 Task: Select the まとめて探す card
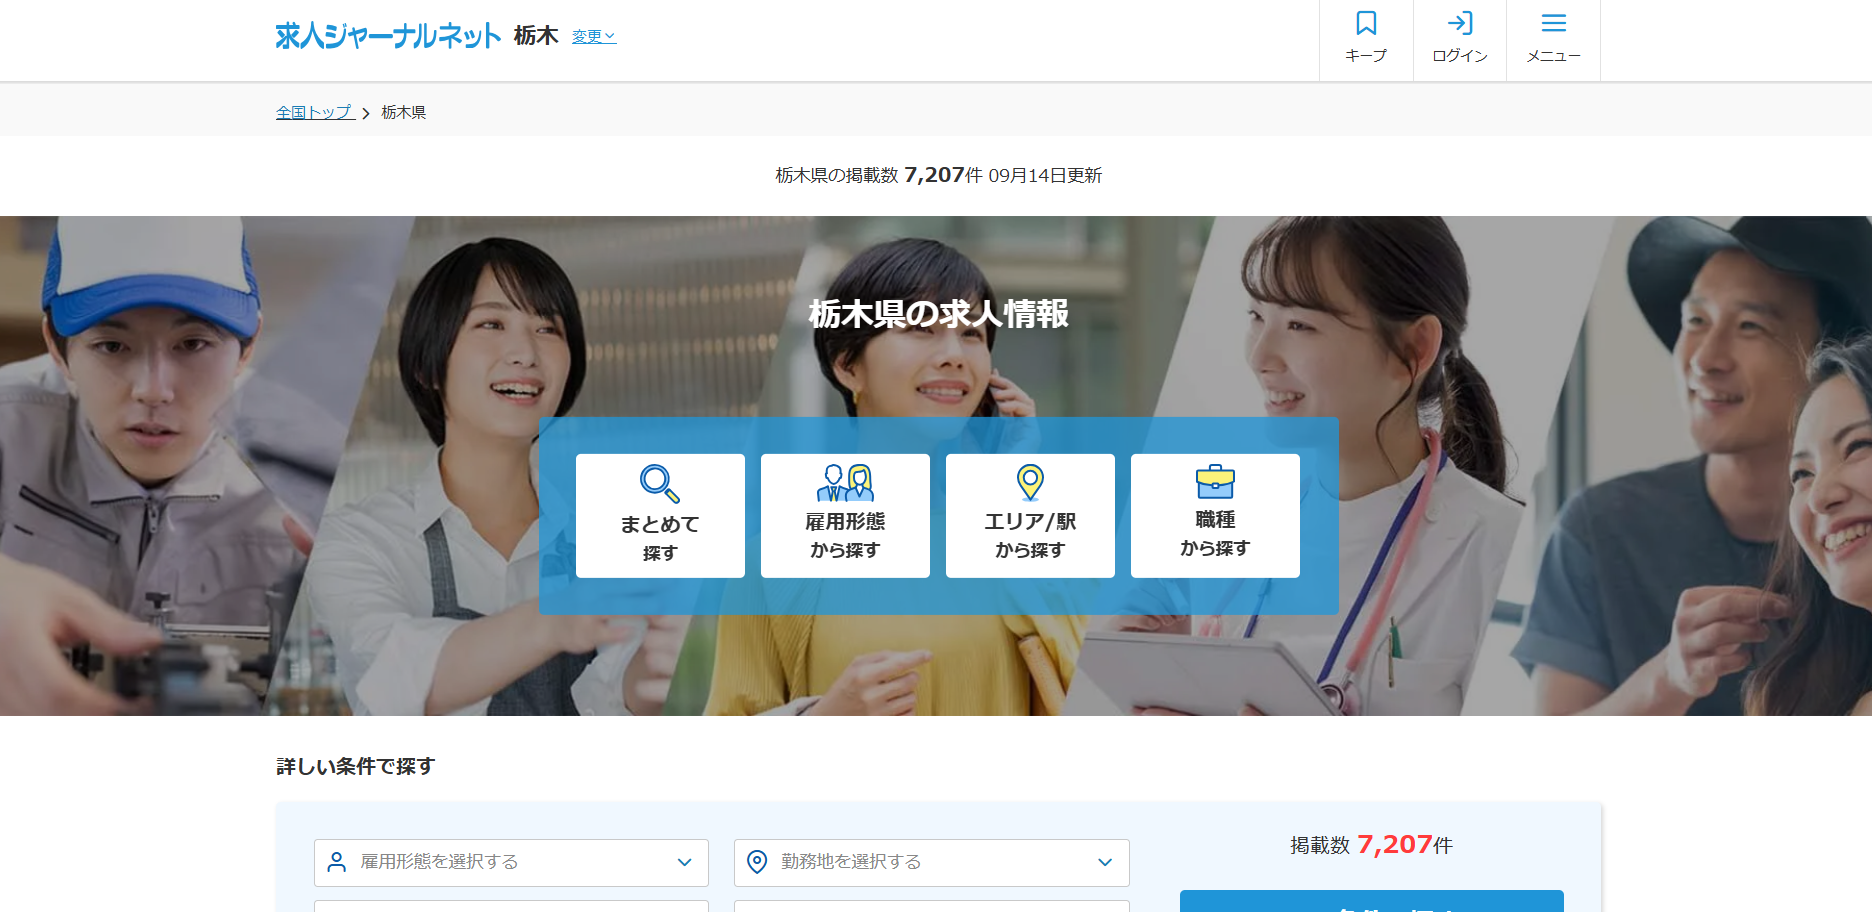(x=660, y=516)
